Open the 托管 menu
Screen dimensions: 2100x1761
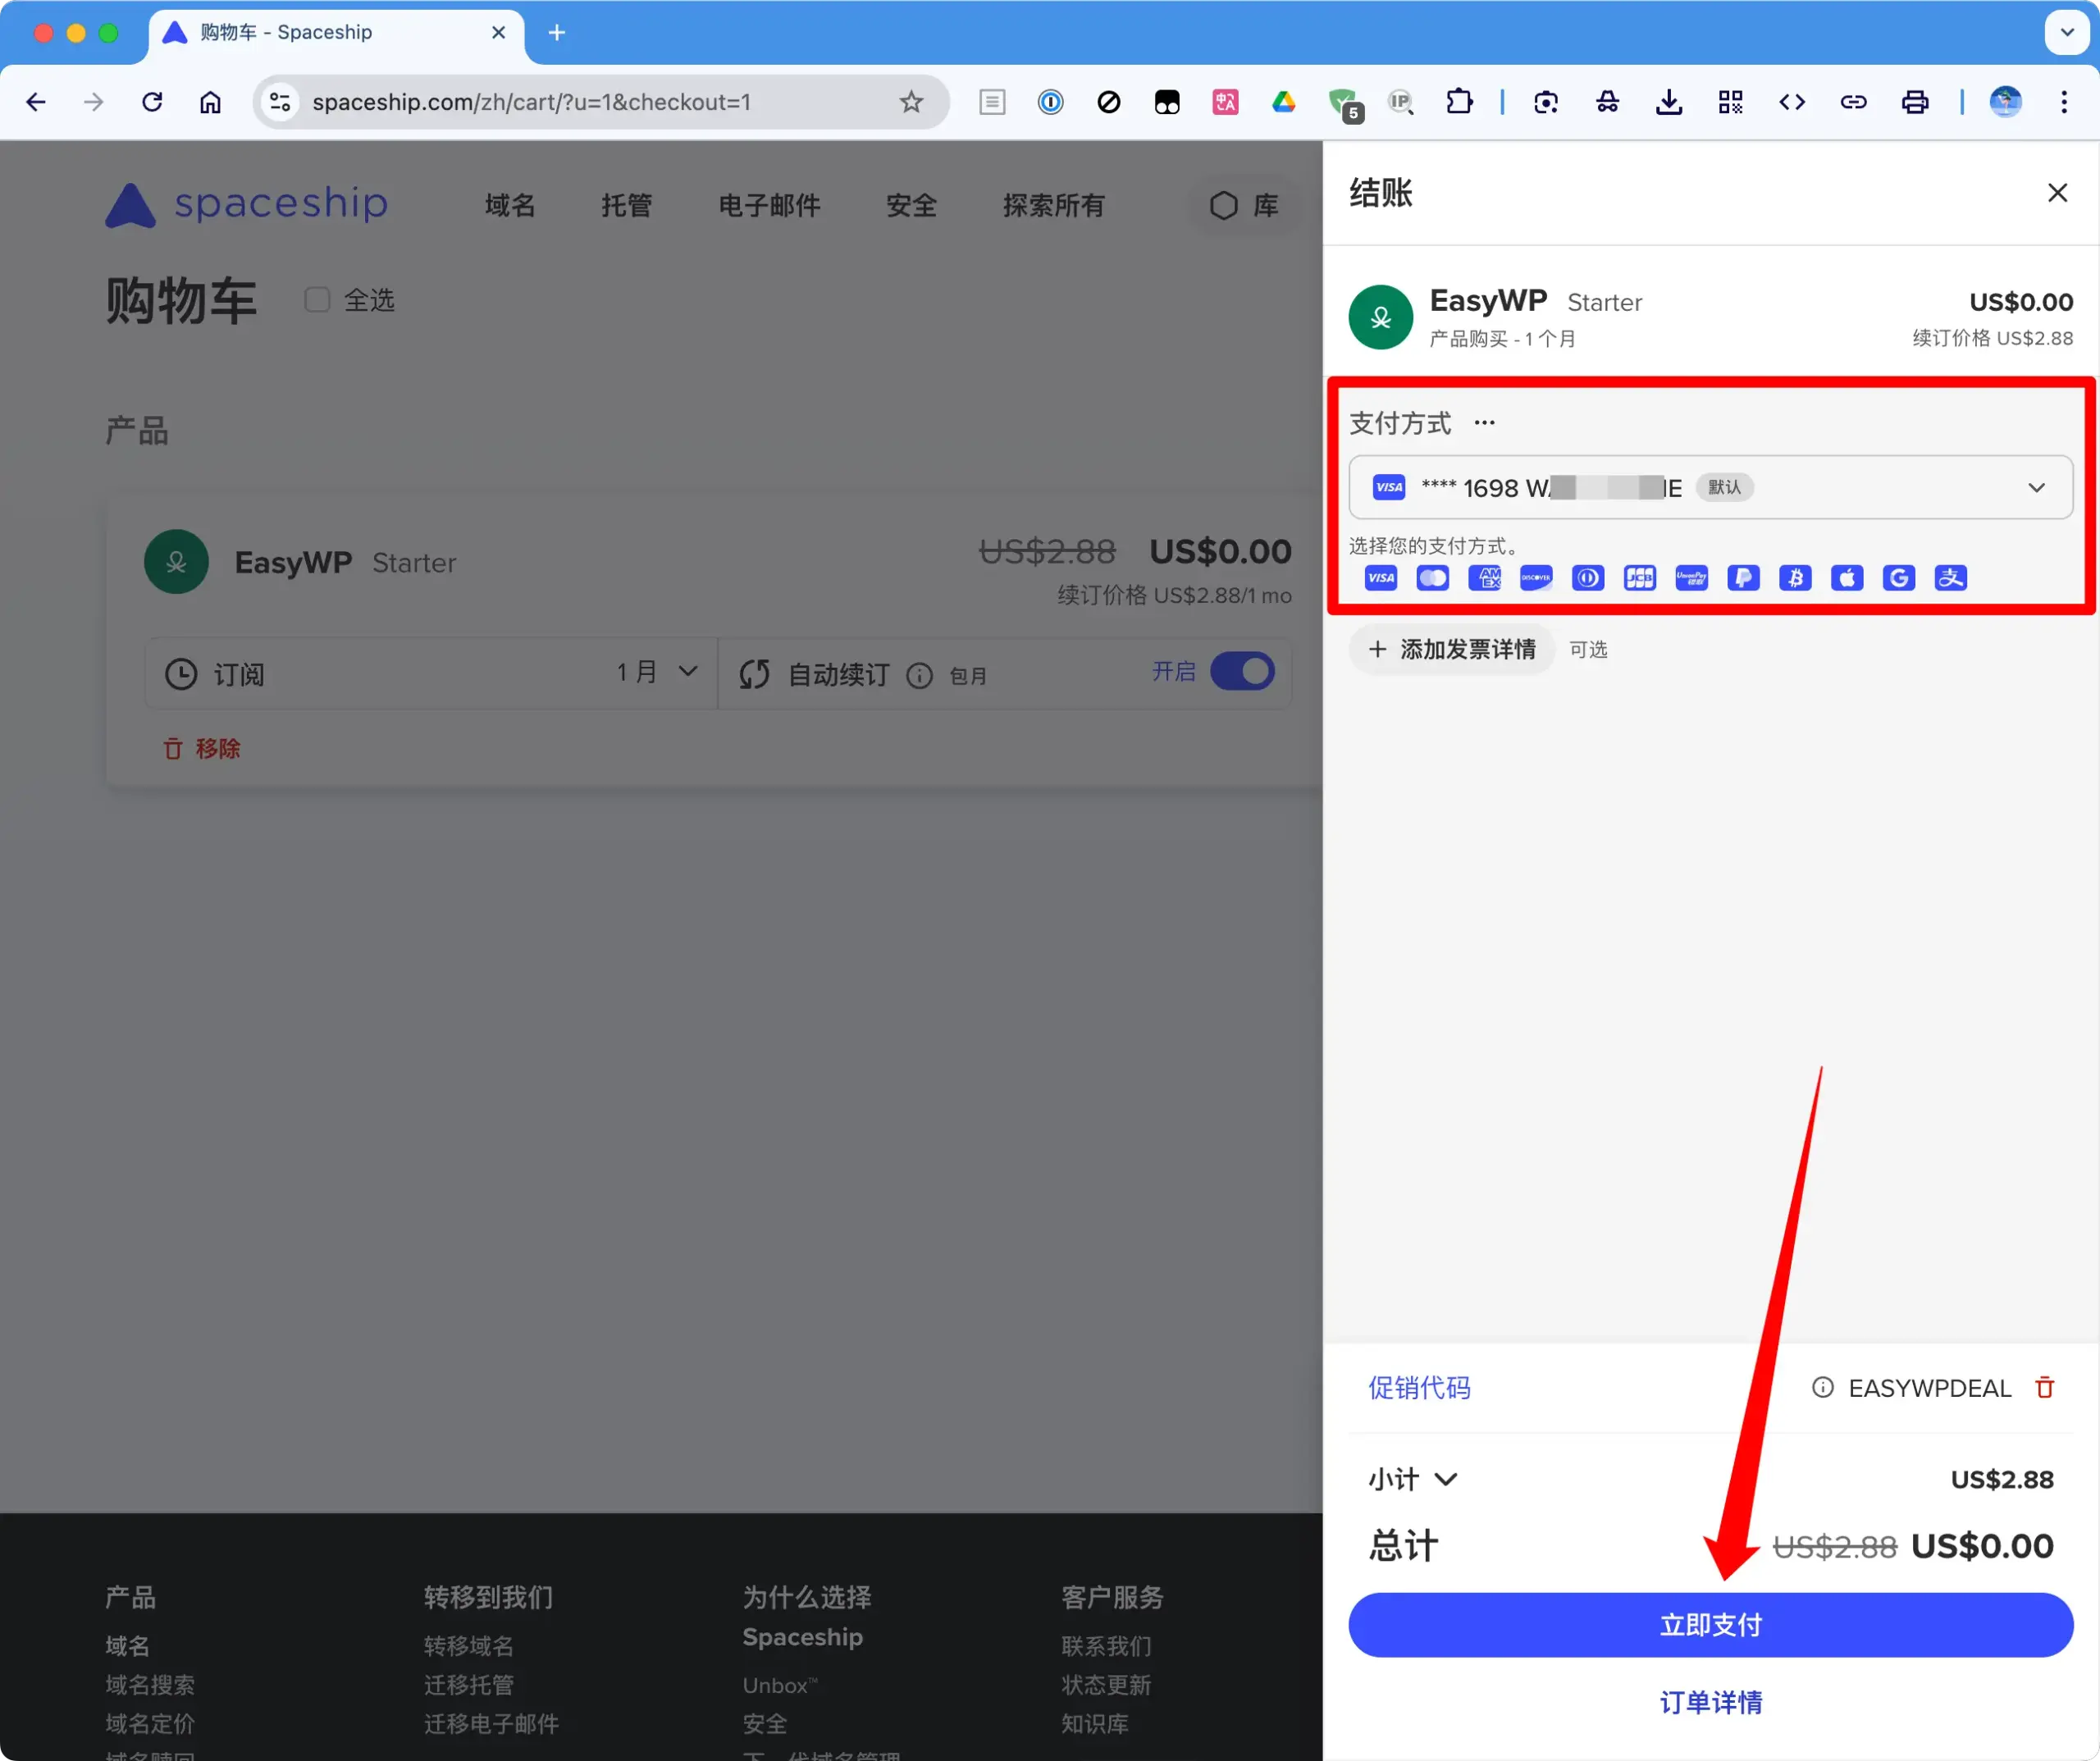[x=627, y=206]
